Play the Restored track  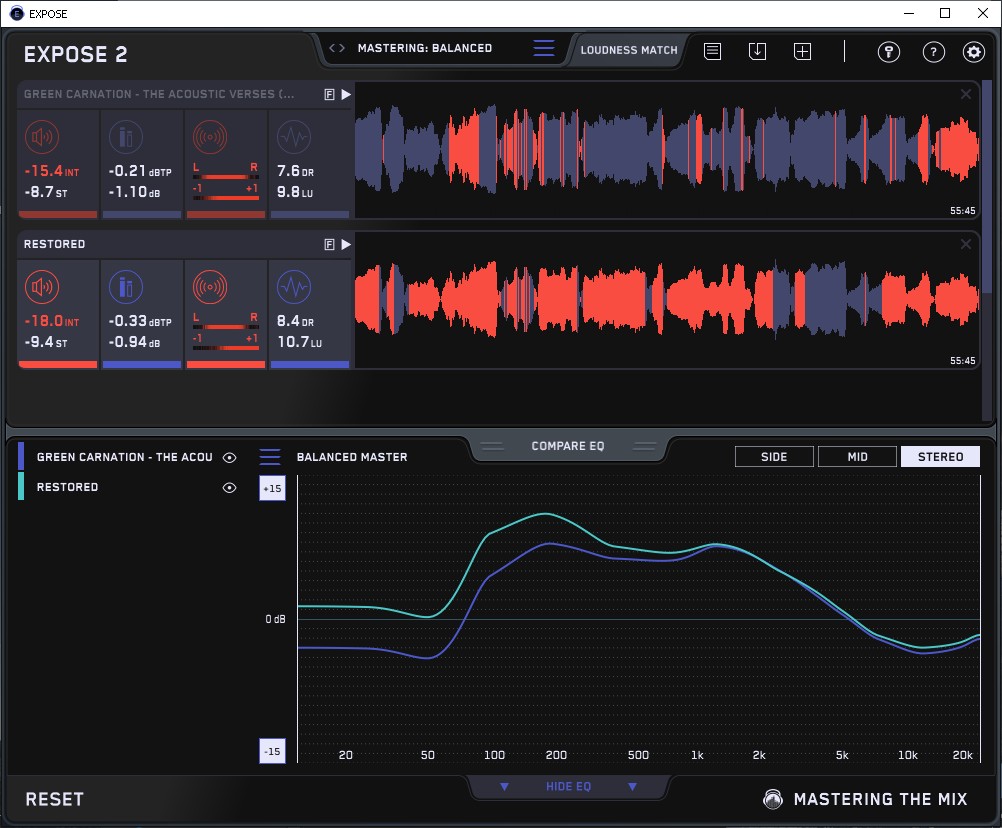point(346,244)
